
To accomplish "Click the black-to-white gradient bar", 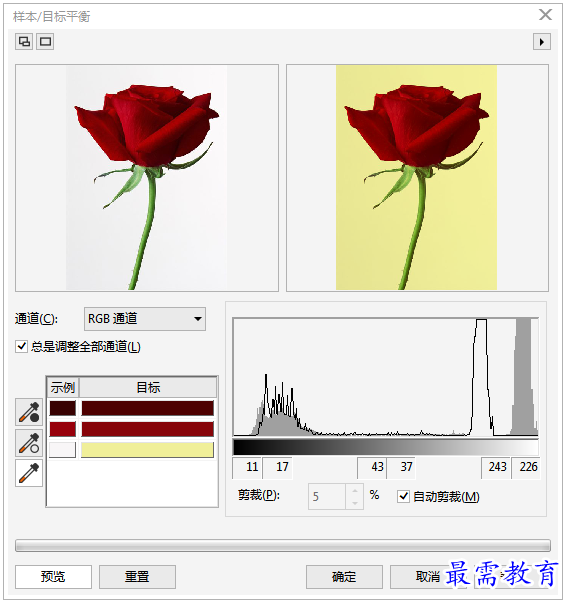I will coord(386,447).
